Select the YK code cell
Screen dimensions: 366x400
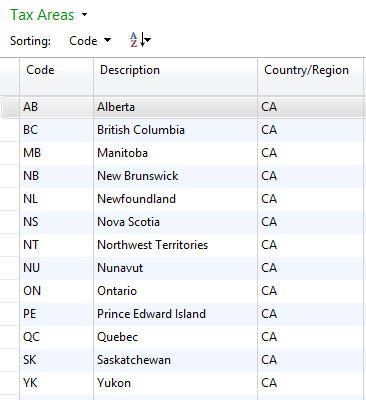click(x=57, y=383)
